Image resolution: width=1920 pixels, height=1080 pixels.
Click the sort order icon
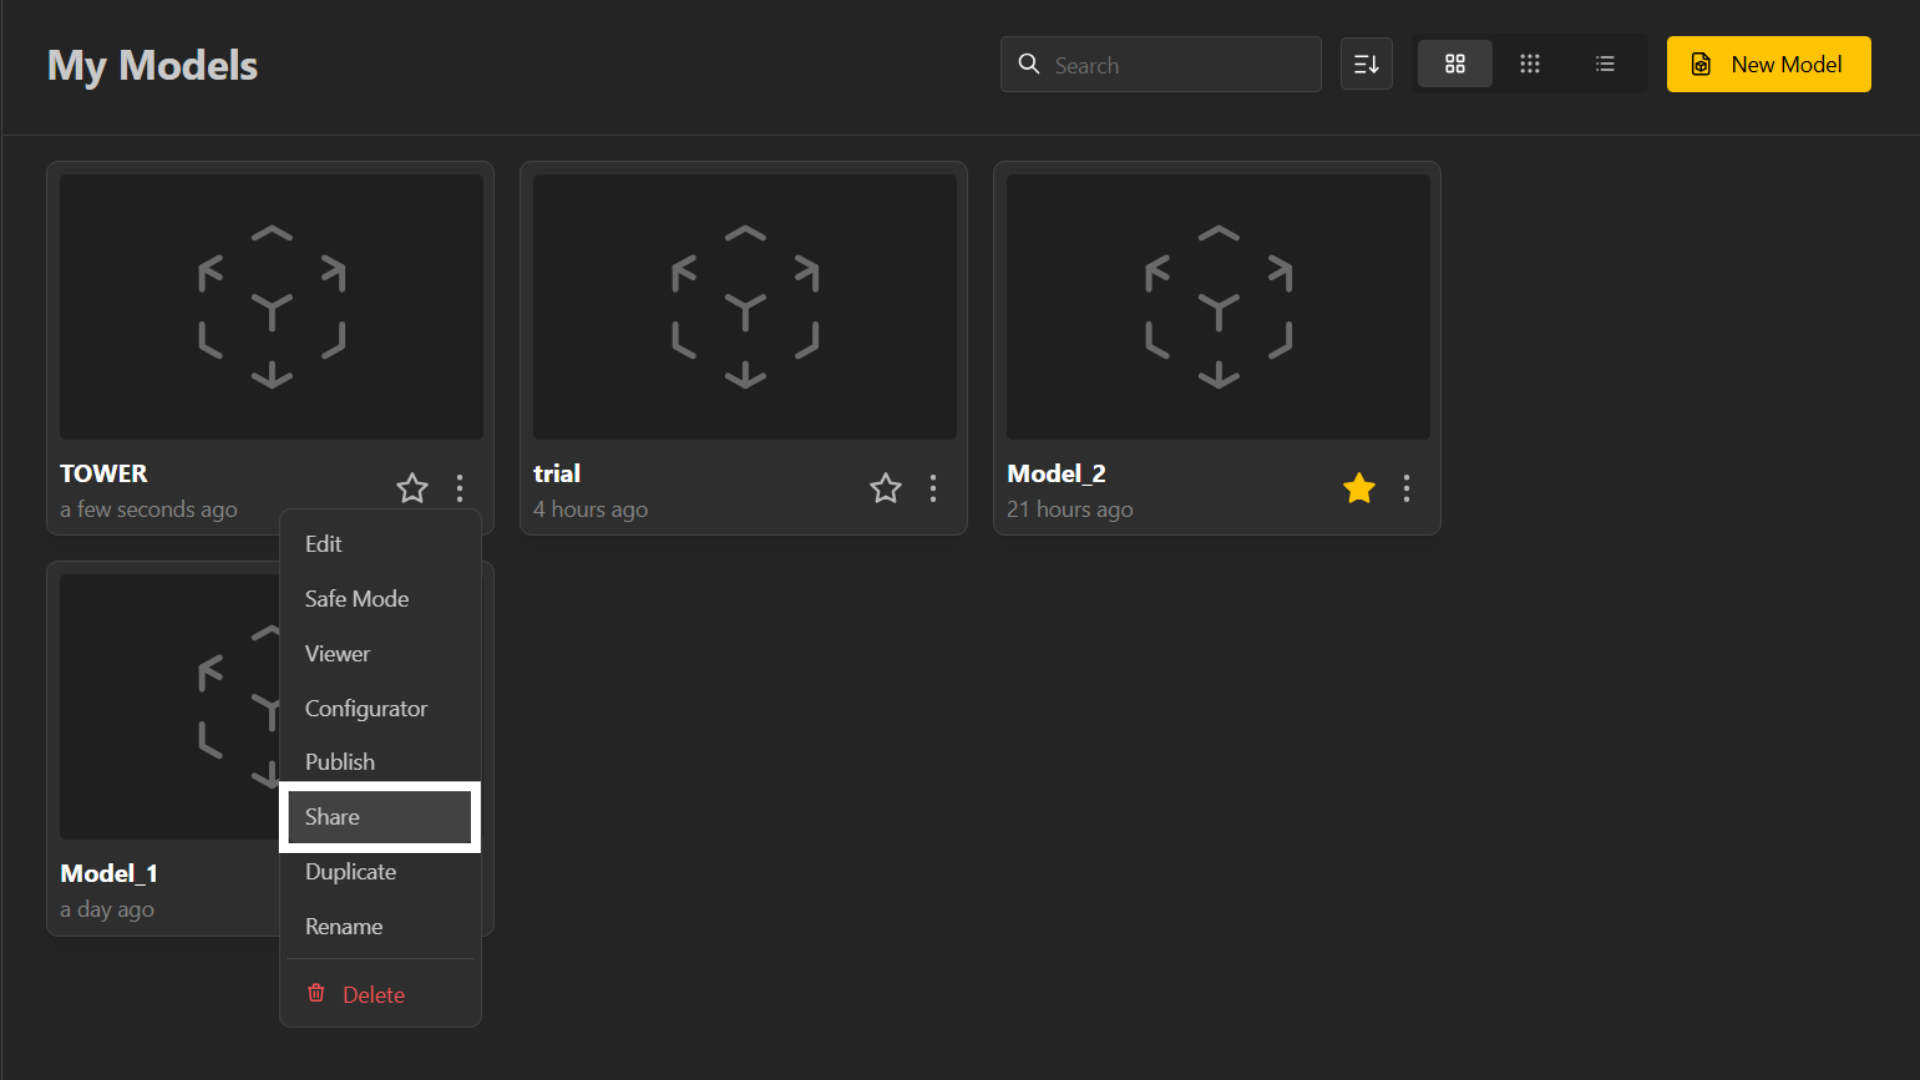click(x=1366, y=64)
